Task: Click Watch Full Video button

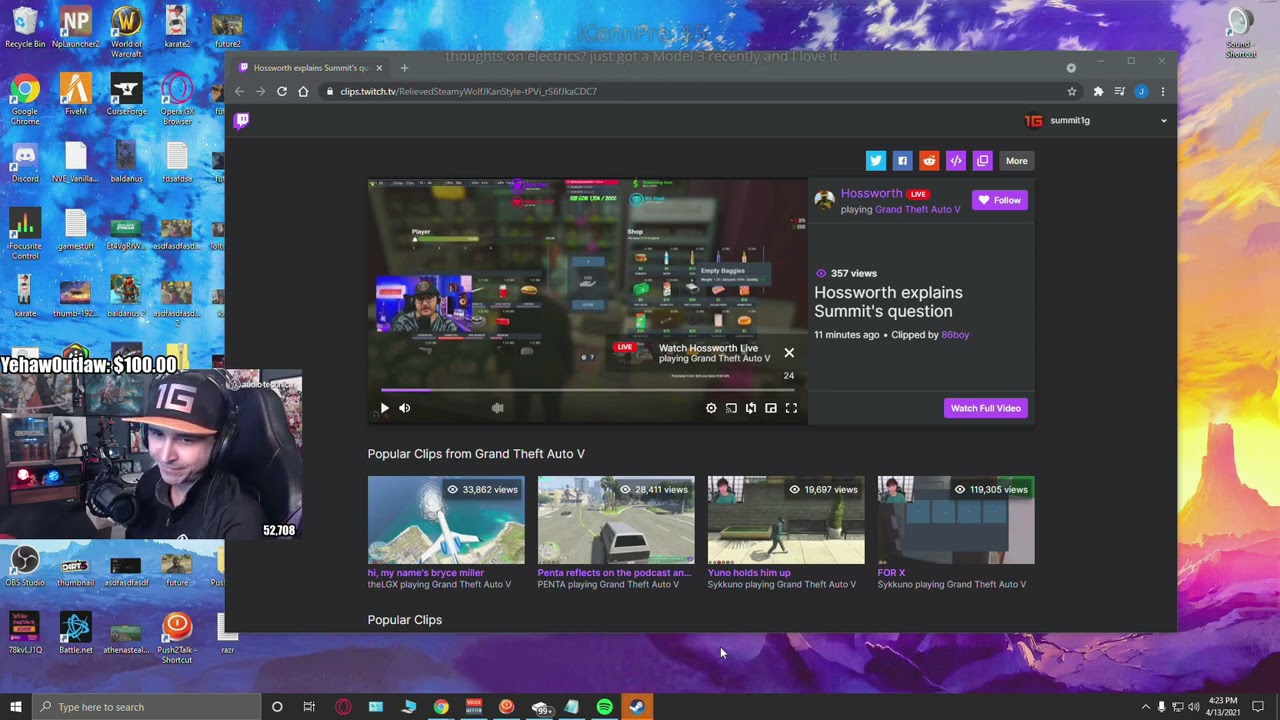Action: point(986,408)
